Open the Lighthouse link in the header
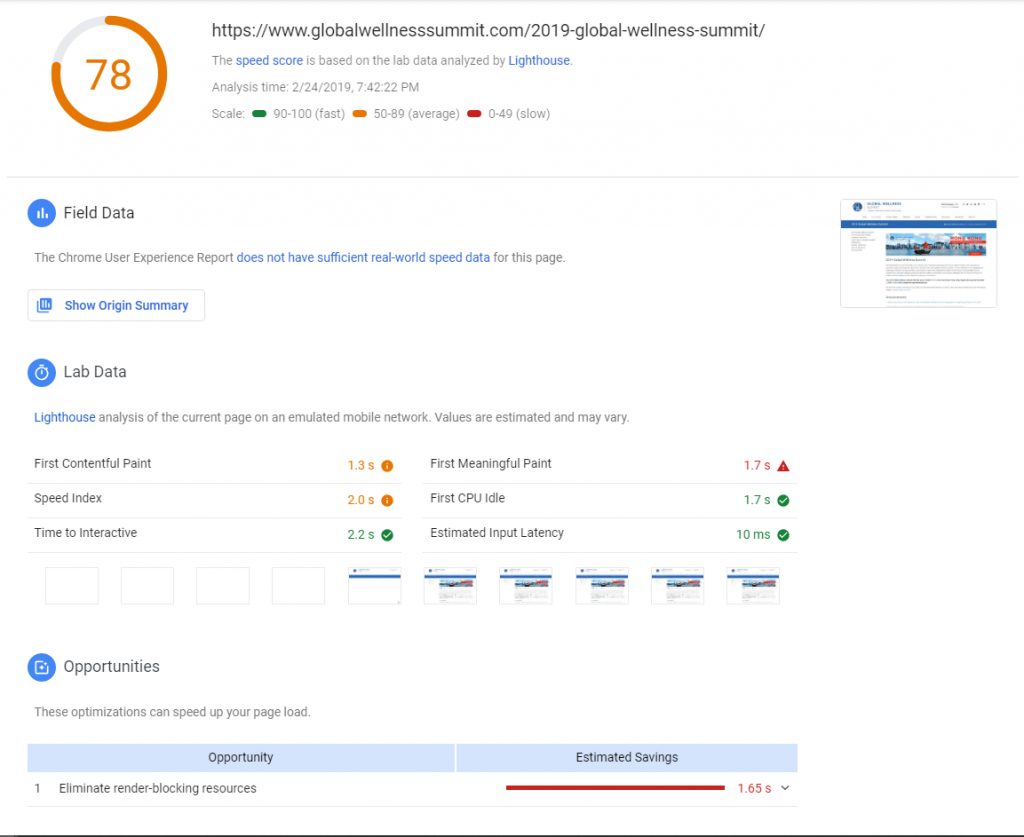The width and height of the screenshot is (1024, 837). 538,61
